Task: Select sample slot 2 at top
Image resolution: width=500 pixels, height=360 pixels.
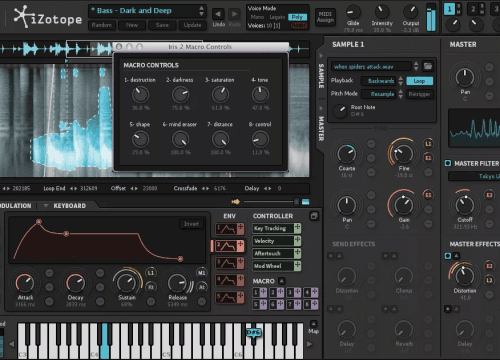Action: 473,9
